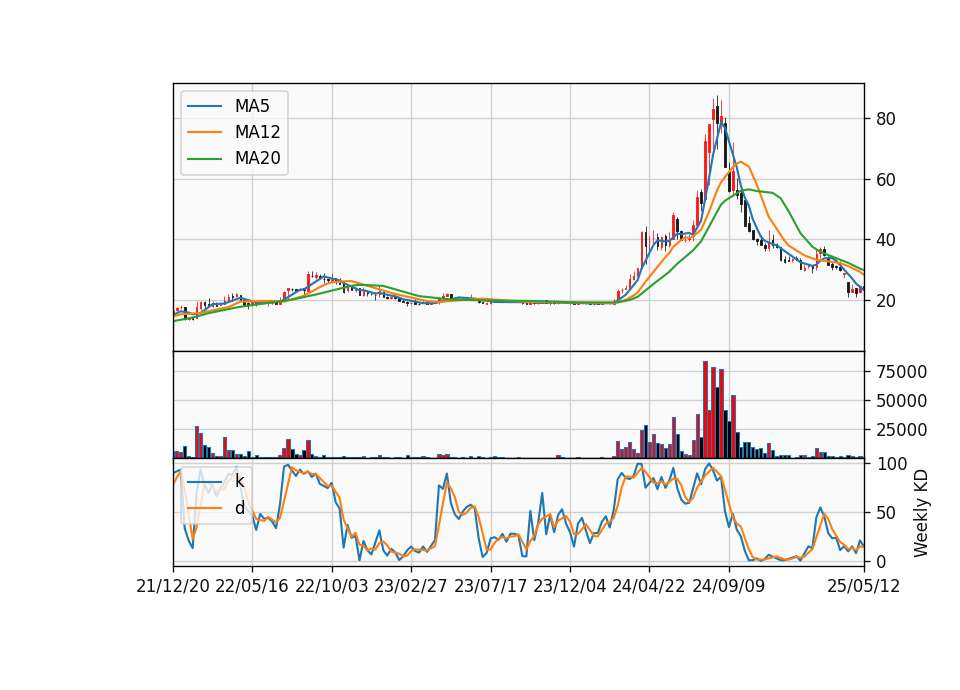Click the 23/07/17 date axis label
Viewport: 960px width, 690px height.
point(490,586)
